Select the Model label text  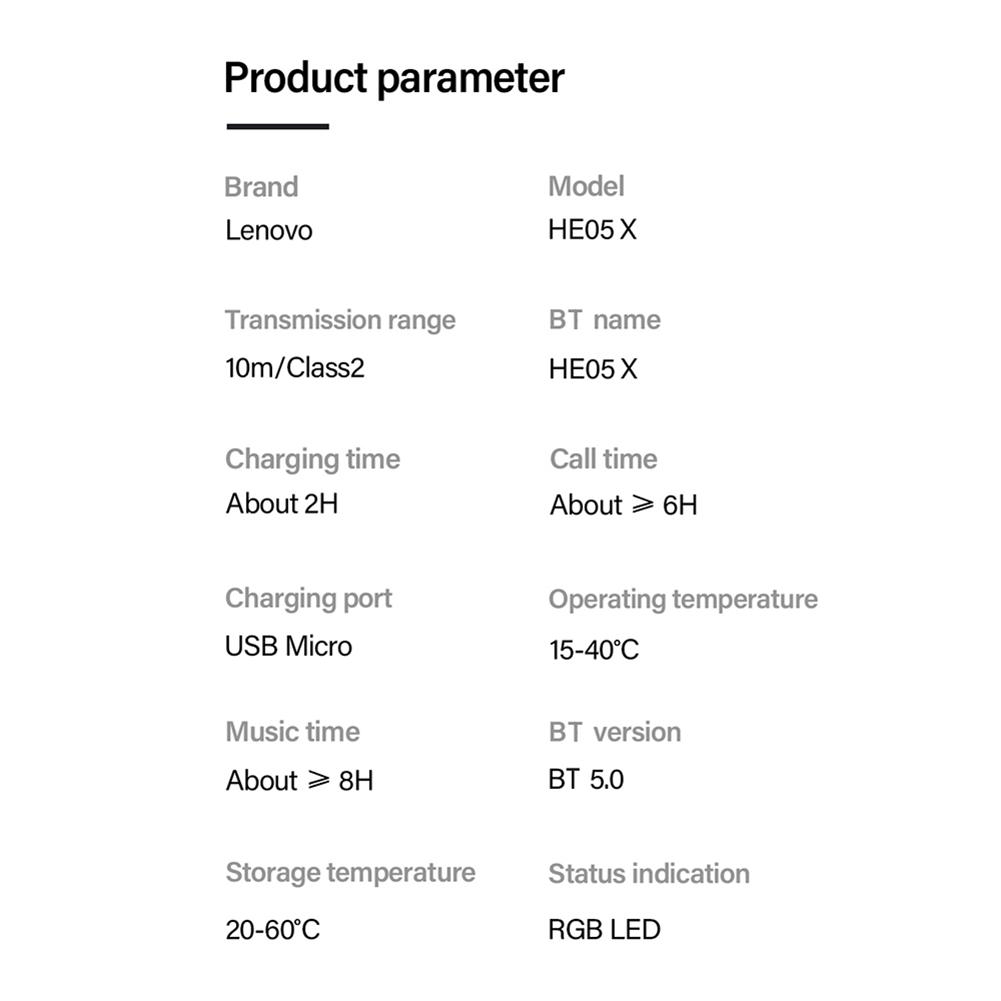(x=586, y=186)
